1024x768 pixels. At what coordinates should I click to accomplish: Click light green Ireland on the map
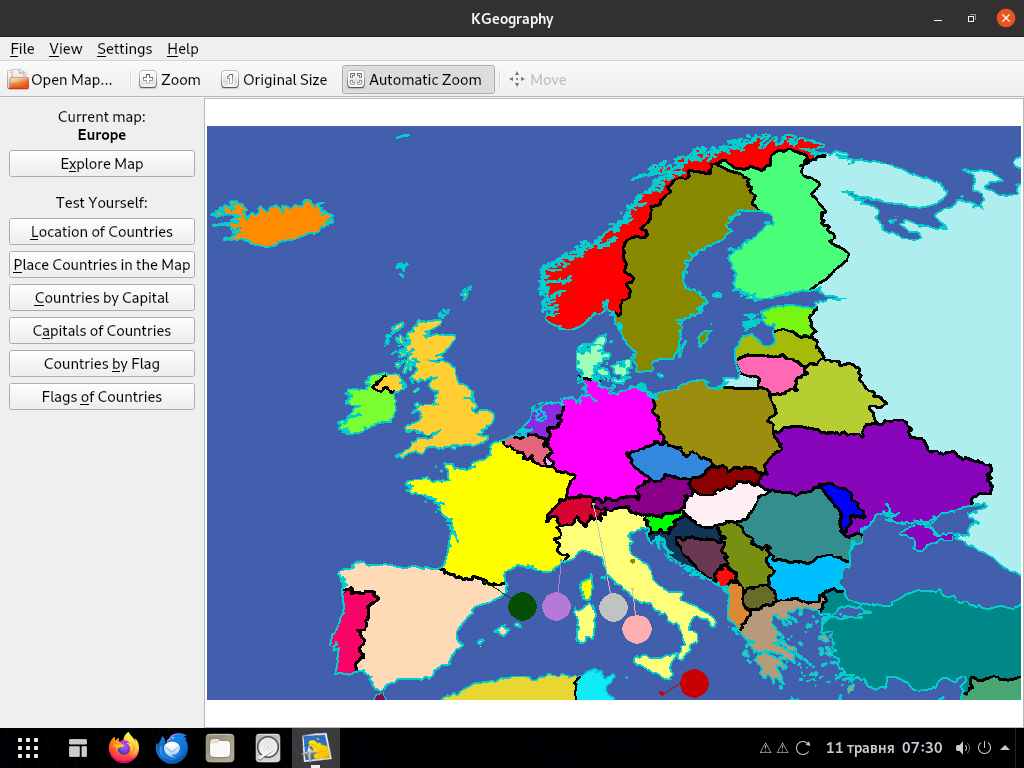click(369, 410)
